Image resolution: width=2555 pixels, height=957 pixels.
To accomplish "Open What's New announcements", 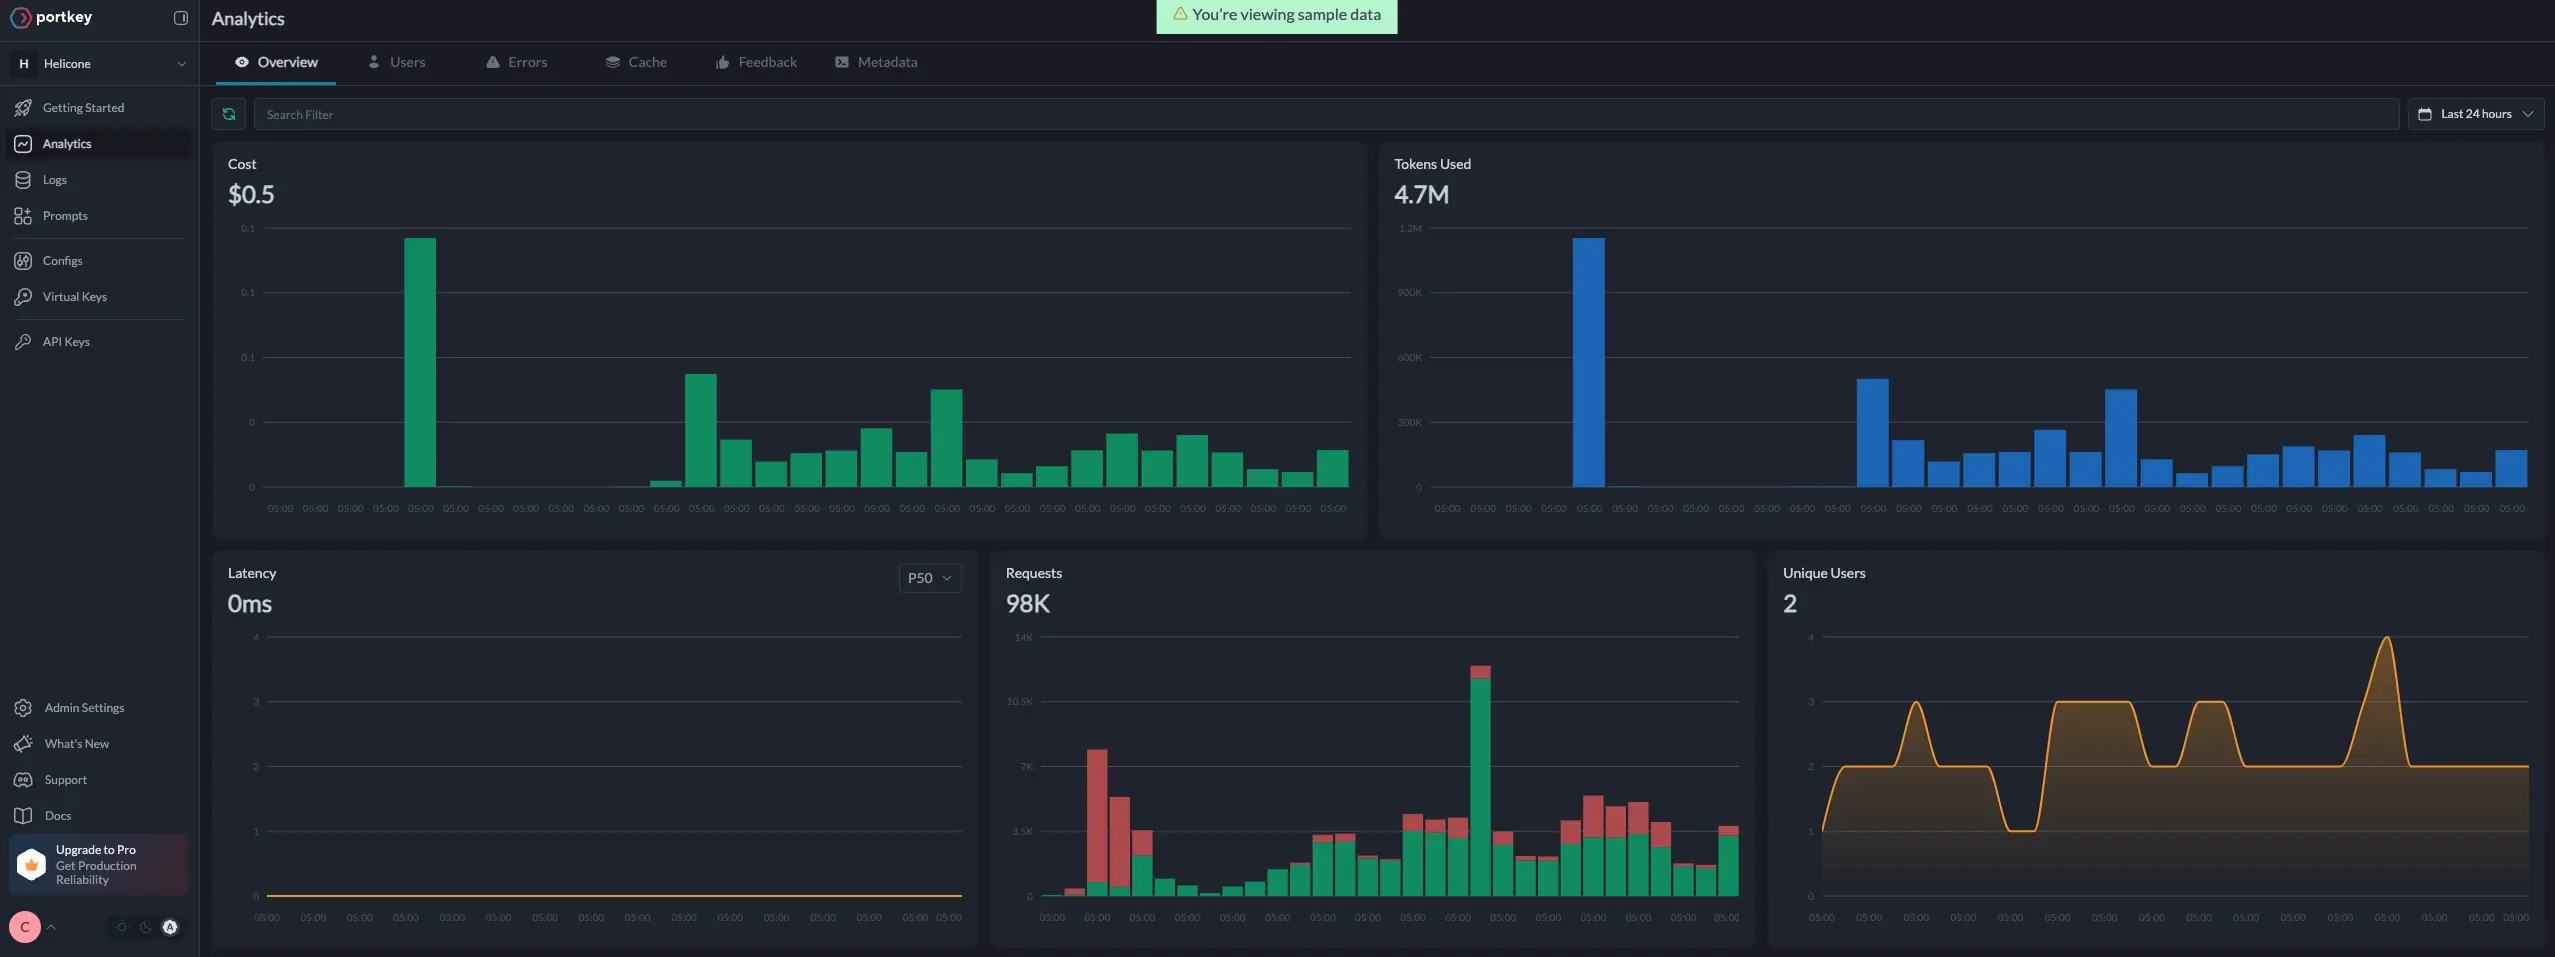I will tap(76, 744).
